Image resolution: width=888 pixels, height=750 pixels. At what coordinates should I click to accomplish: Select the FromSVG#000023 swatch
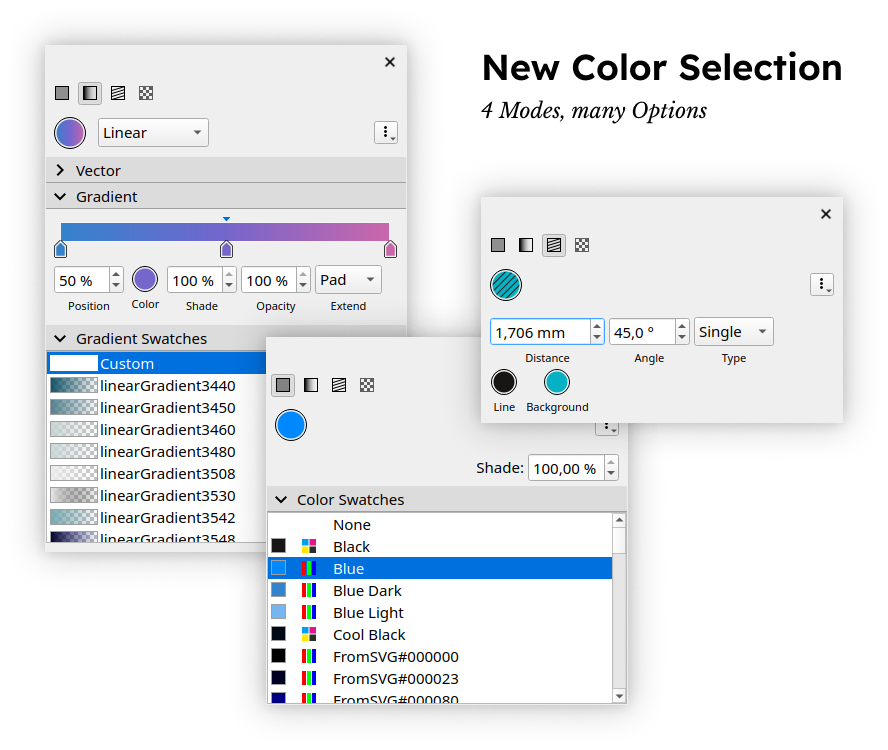[440, 679]
